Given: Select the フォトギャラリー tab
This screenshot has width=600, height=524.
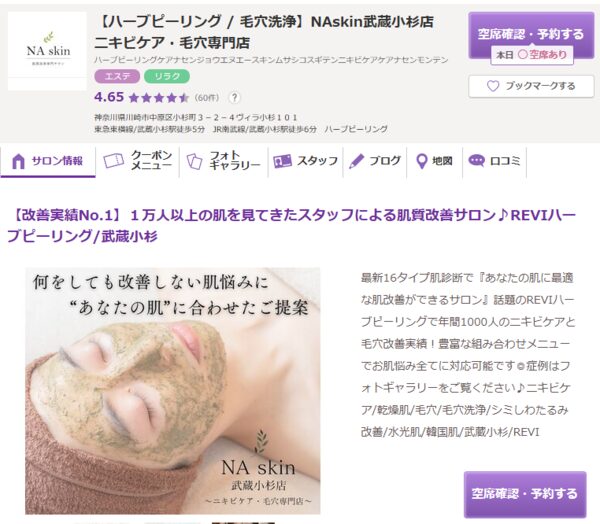Looking at the screenshot, I should click(x=224, y=161).
